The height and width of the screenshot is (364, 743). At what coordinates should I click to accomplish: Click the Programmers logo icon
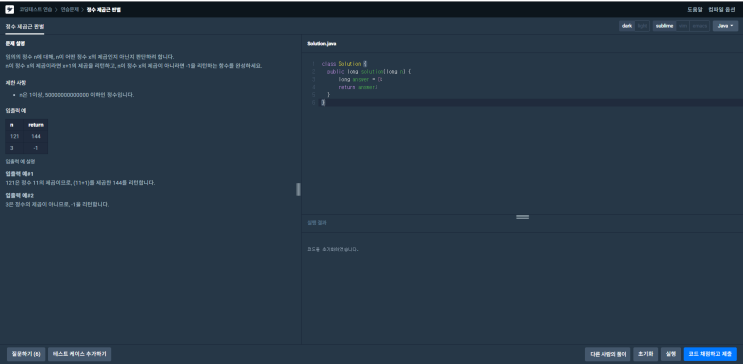(x=9, y=9)
